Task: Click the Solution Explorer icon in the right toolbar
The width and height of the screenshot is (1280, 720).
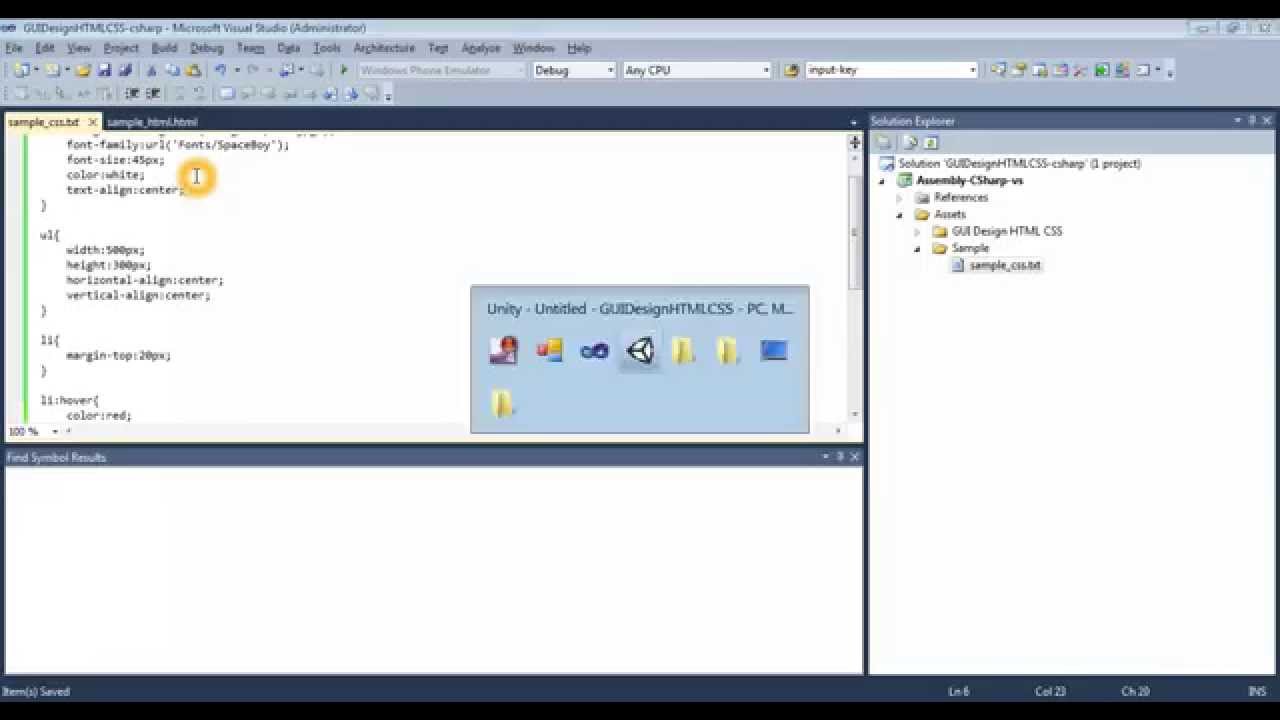Action: tap(998, 70)
